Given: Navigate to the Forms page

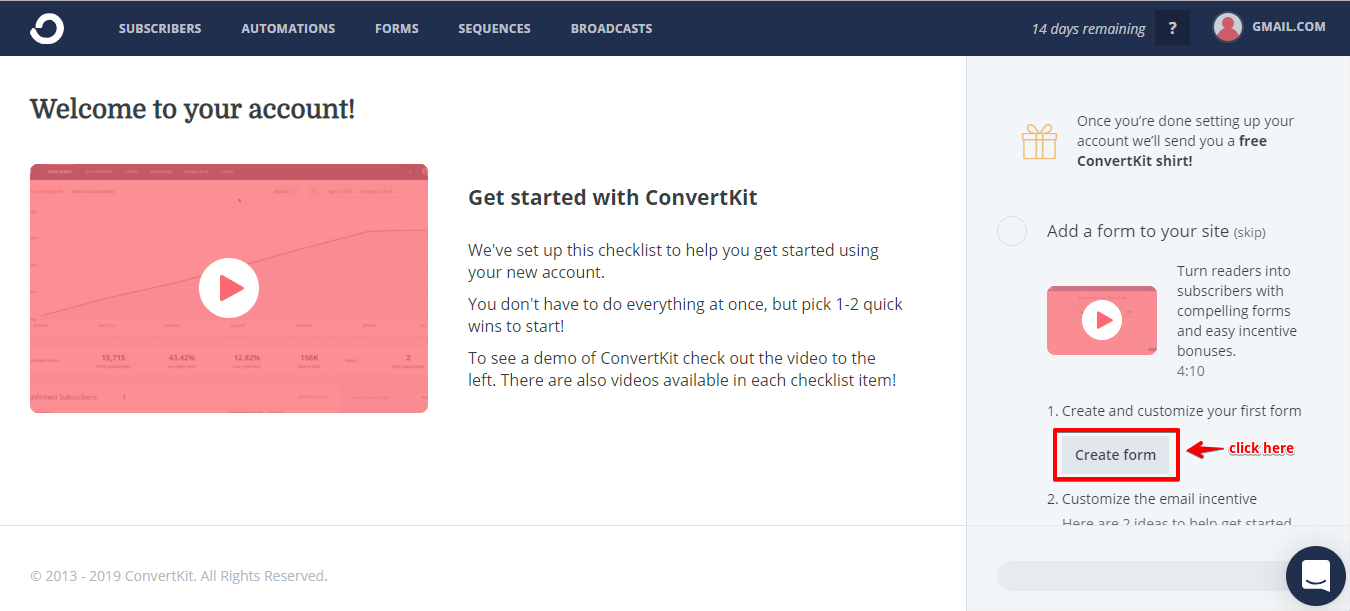Looking at the screenshot, I should tap(397, 28).
